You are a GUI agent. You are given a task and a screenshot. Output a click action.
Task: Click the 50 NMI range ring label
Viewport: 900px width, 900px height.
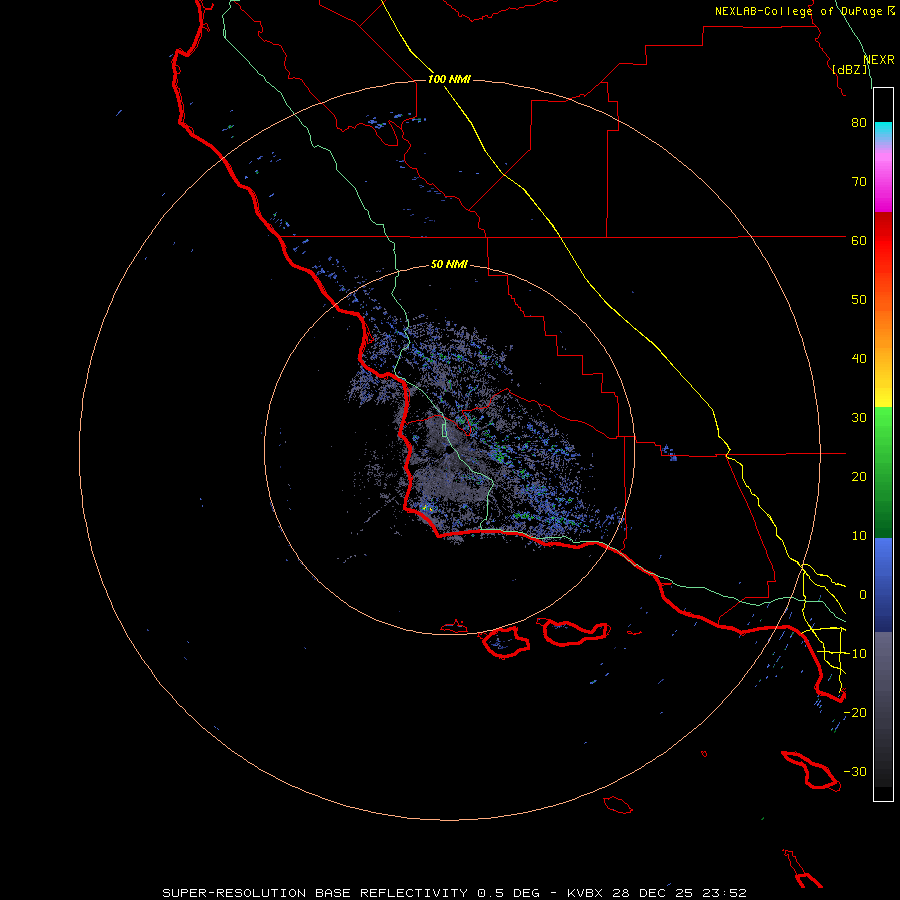click(x=449, y=265)
